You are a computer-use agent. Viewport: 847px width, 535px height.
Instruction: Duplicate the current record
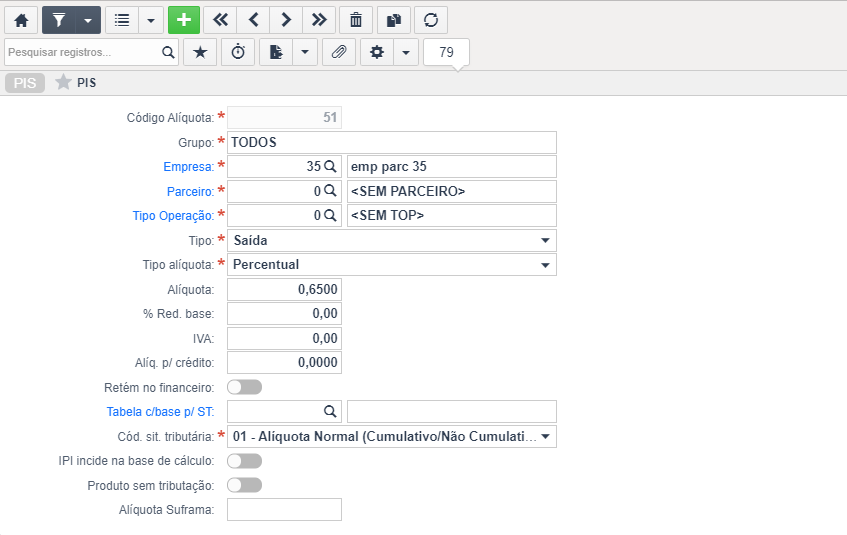[394, 21]
